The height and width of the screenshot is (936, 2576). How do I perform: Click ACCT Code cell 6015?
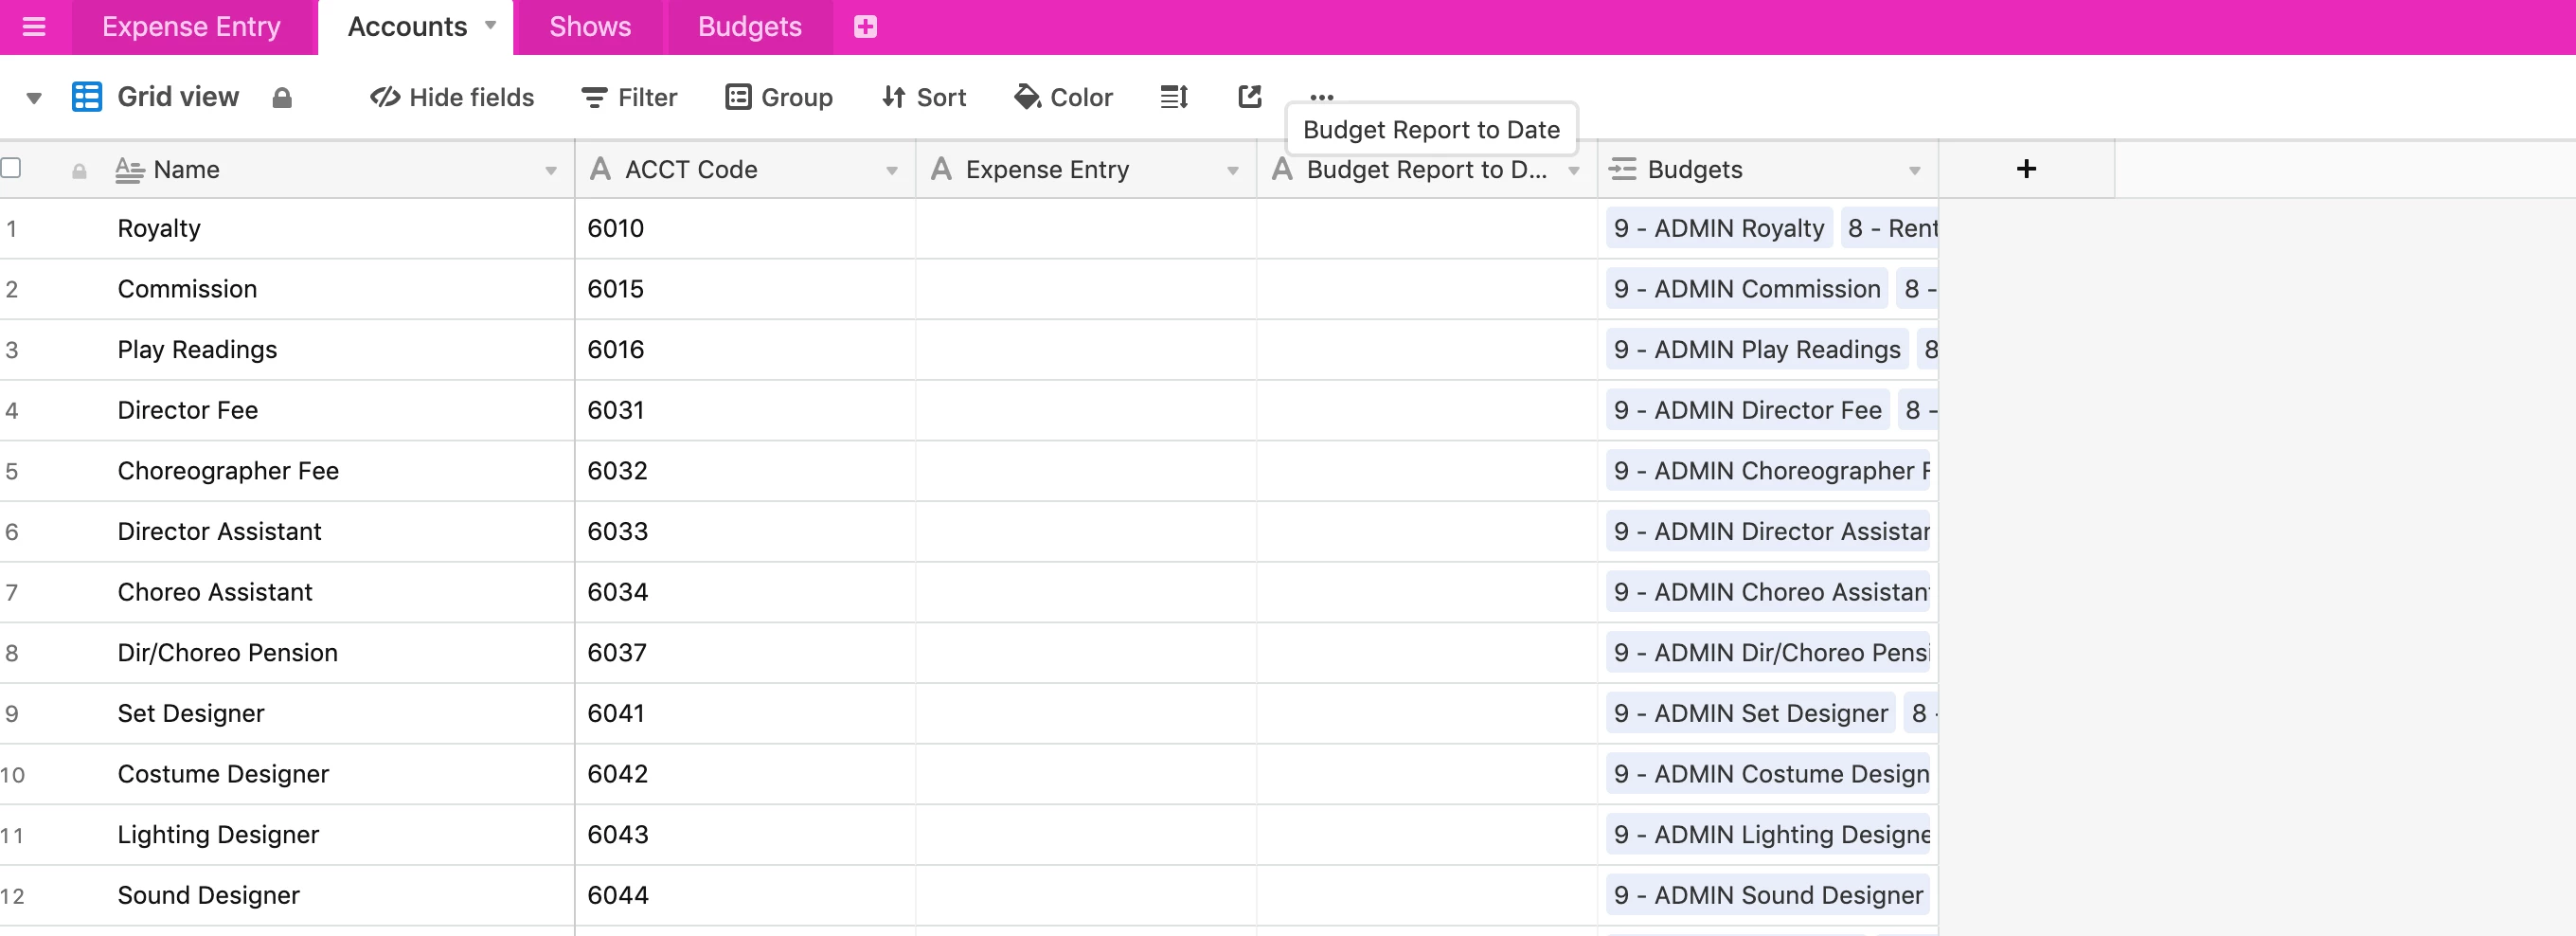(x=745, y=289)
